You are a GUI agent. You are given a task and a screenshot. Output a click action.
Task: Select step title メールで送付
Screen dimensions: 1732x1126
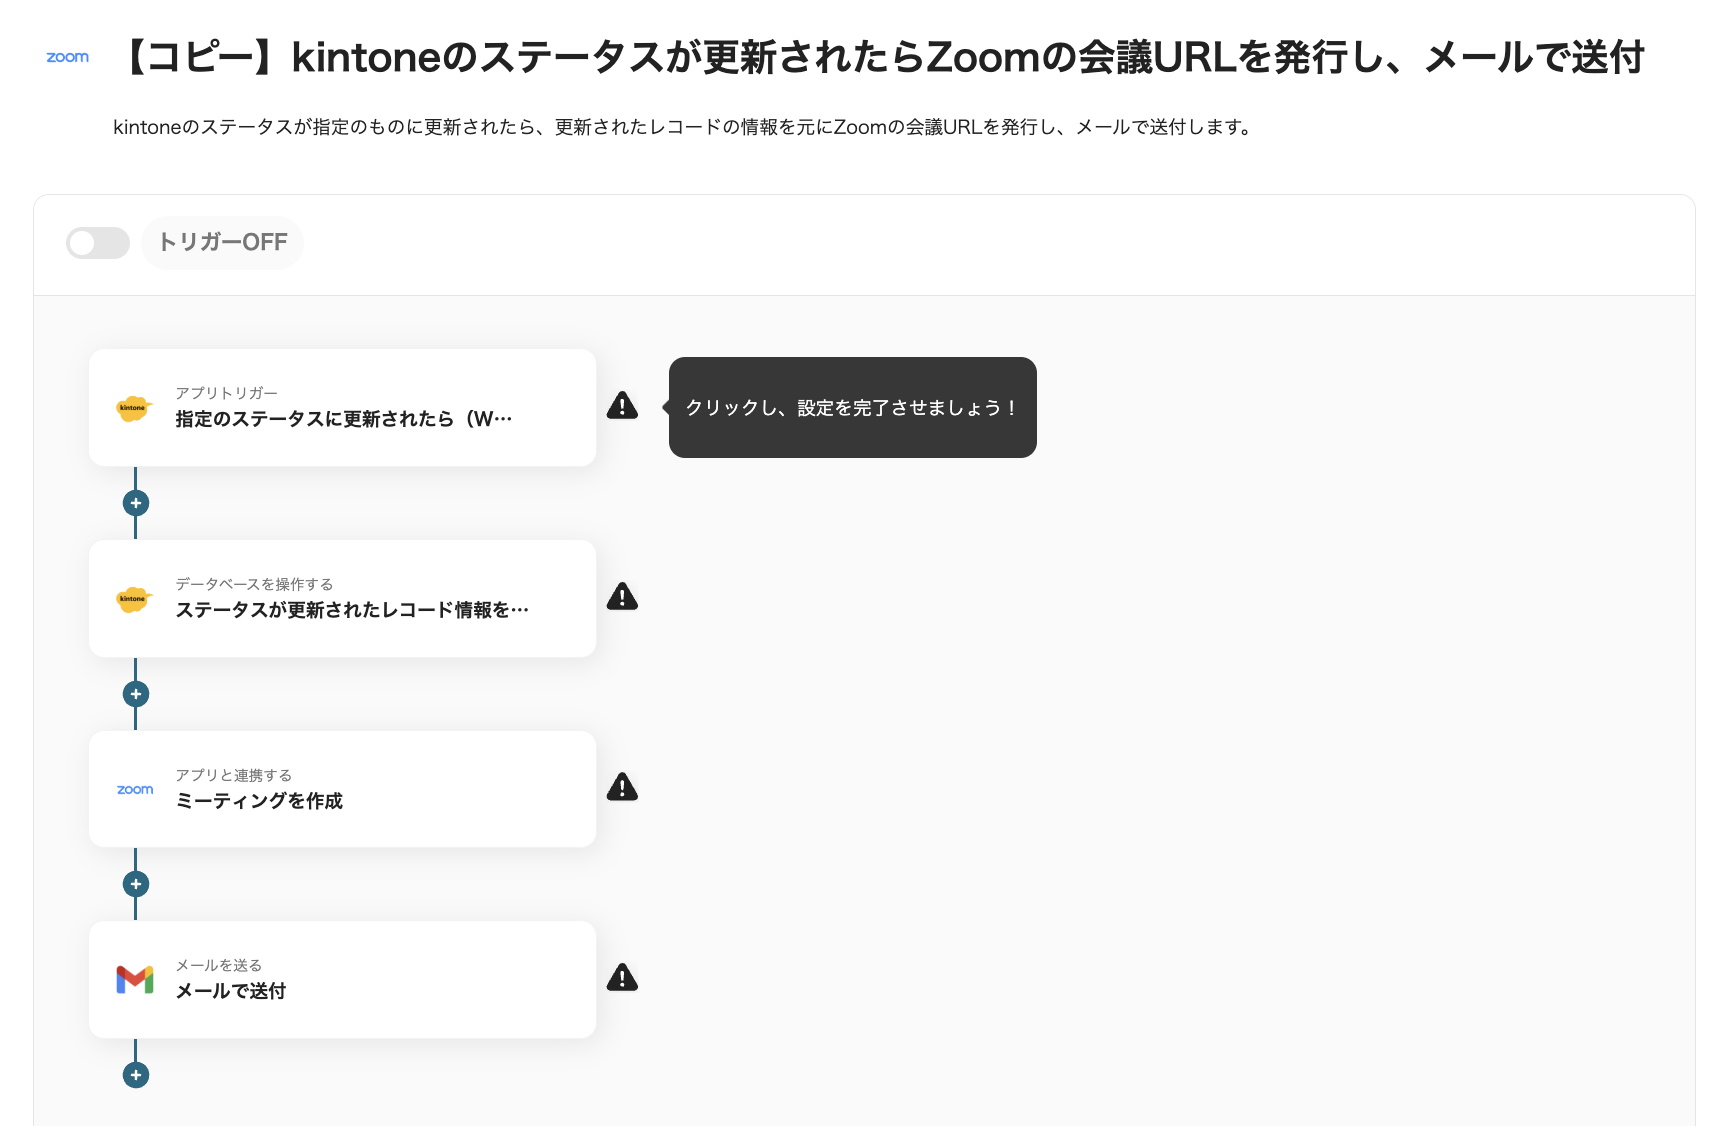(231, 991)
